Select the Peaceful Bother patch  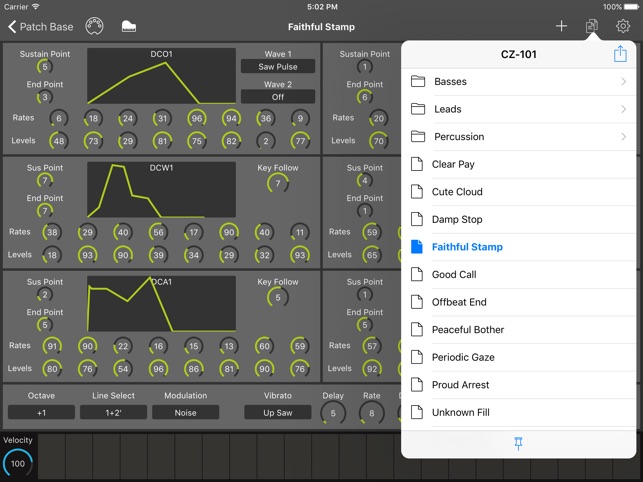click(x=519, y=329)
